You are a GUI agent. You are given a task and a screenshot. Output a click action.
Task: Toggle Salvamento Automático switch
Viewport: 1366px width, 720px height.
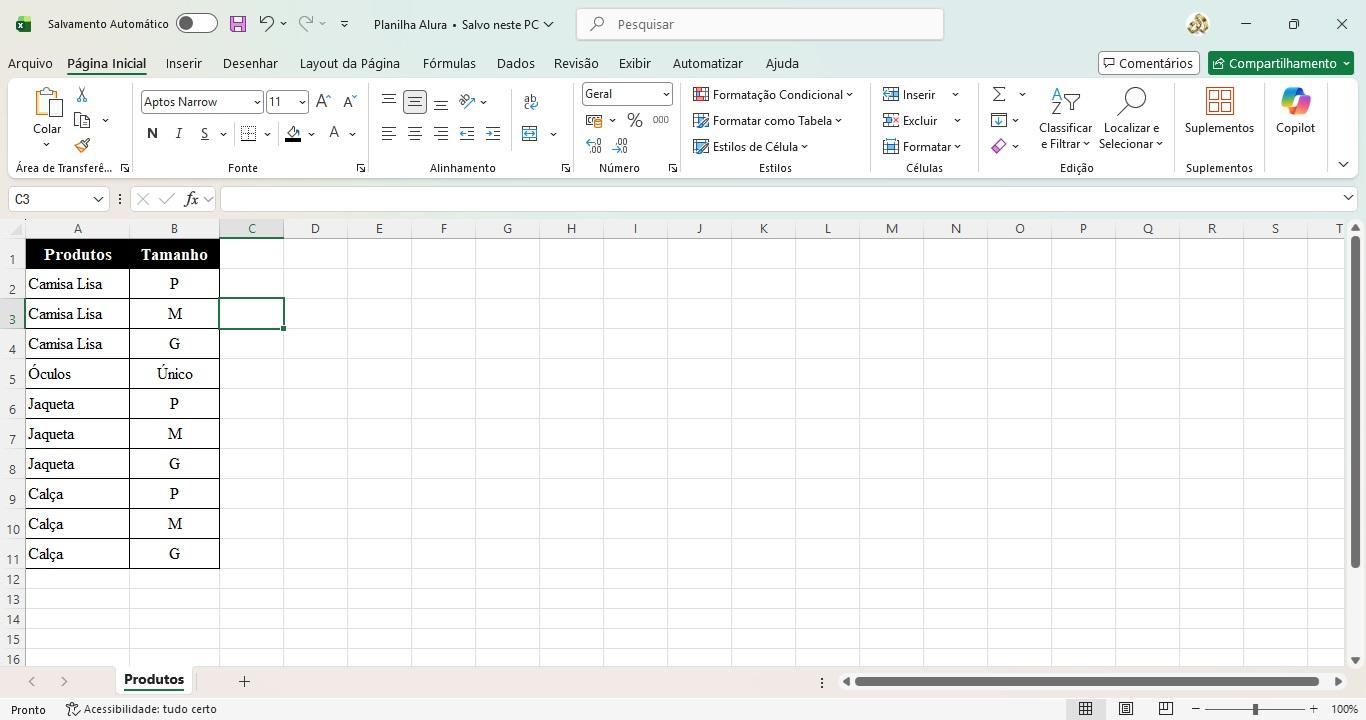pyautogui.click(x=196, y=24)
